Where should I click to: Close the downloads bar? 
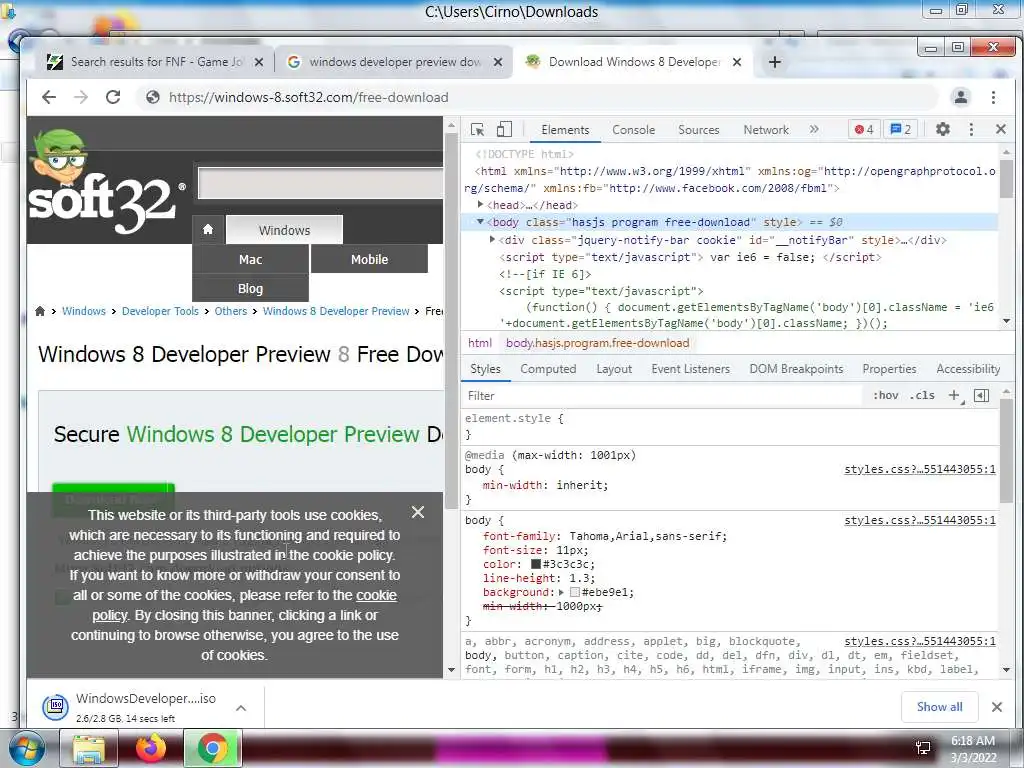997,707
